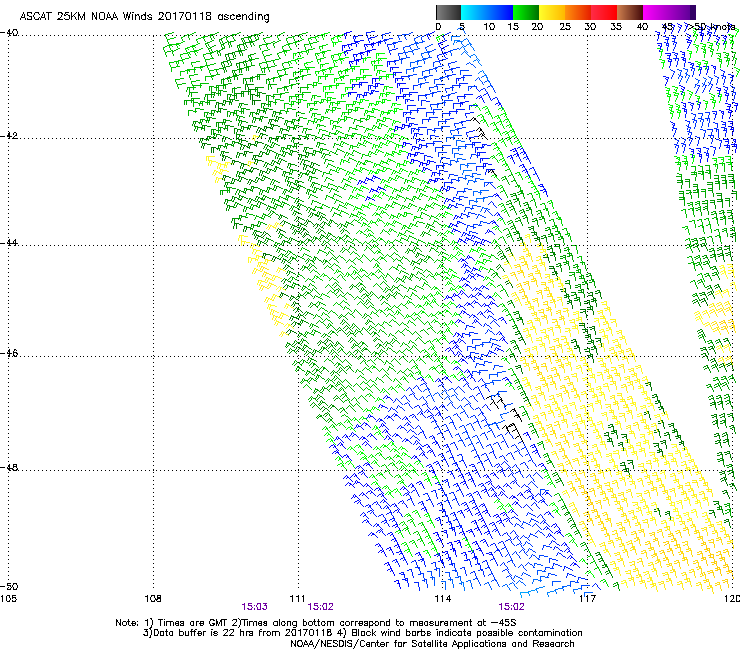This screenshot has width=740, height=650.
Task: Click the legend value 25
Action: pyautogui.click(x=565, y=27)
